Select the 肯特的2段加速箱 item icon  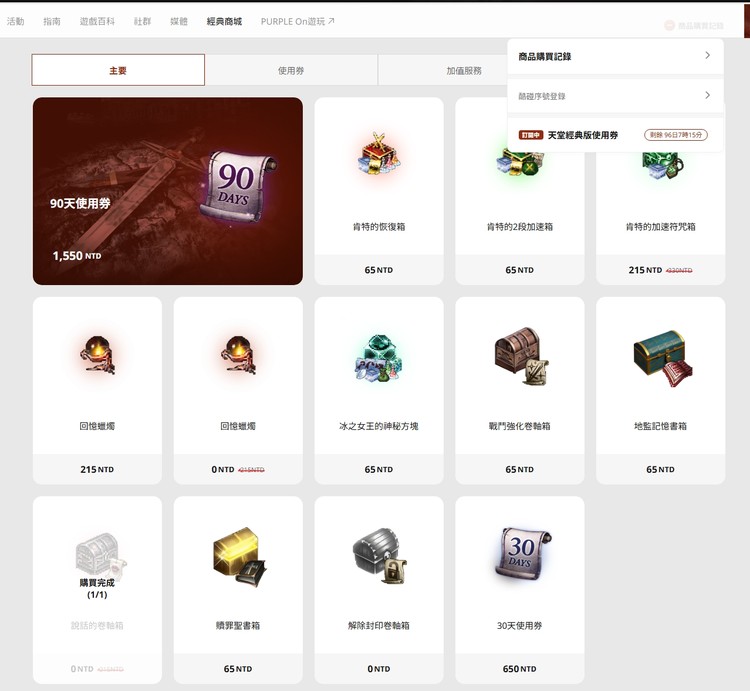(519, 164)
